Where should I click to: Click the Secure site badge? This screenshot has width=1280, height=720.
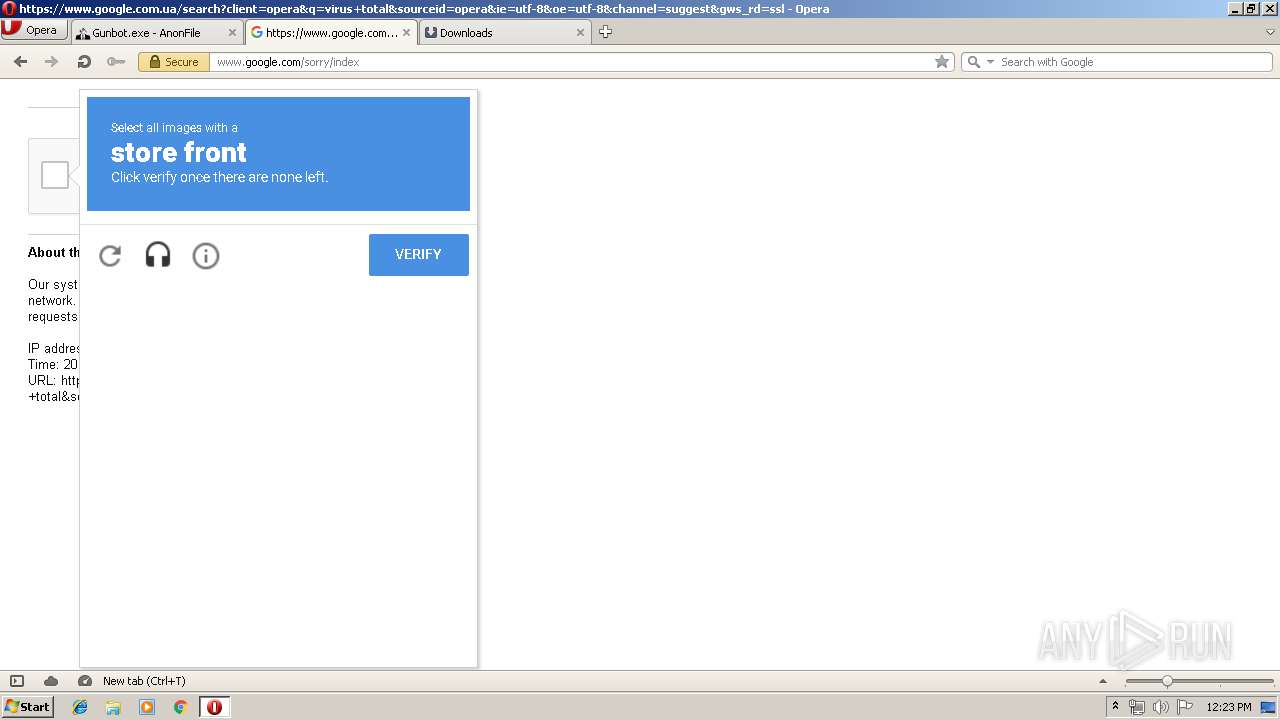(174, 62)
